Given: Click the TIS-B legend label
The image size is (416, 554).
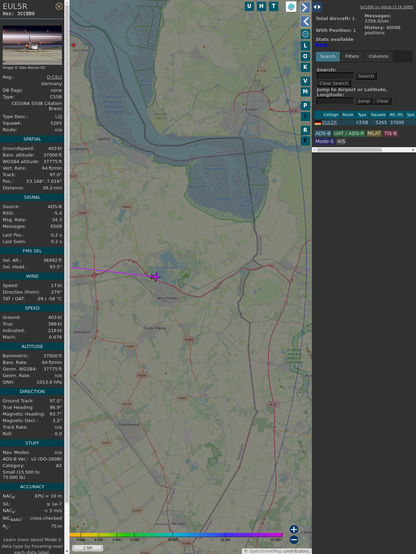Looking at the screenshot, I should (x=390, y=134).
